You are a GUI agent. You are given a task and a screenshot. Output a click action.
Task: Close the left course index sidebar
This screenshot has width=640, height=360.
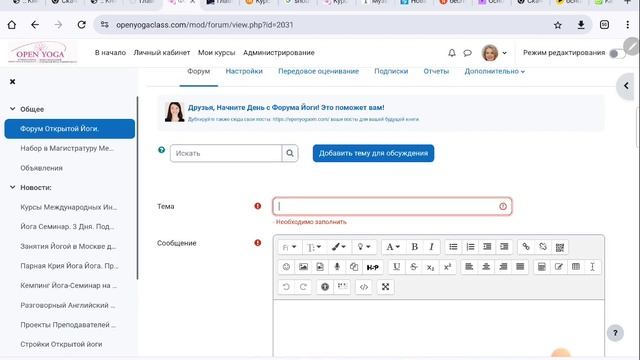pos(13,82)
